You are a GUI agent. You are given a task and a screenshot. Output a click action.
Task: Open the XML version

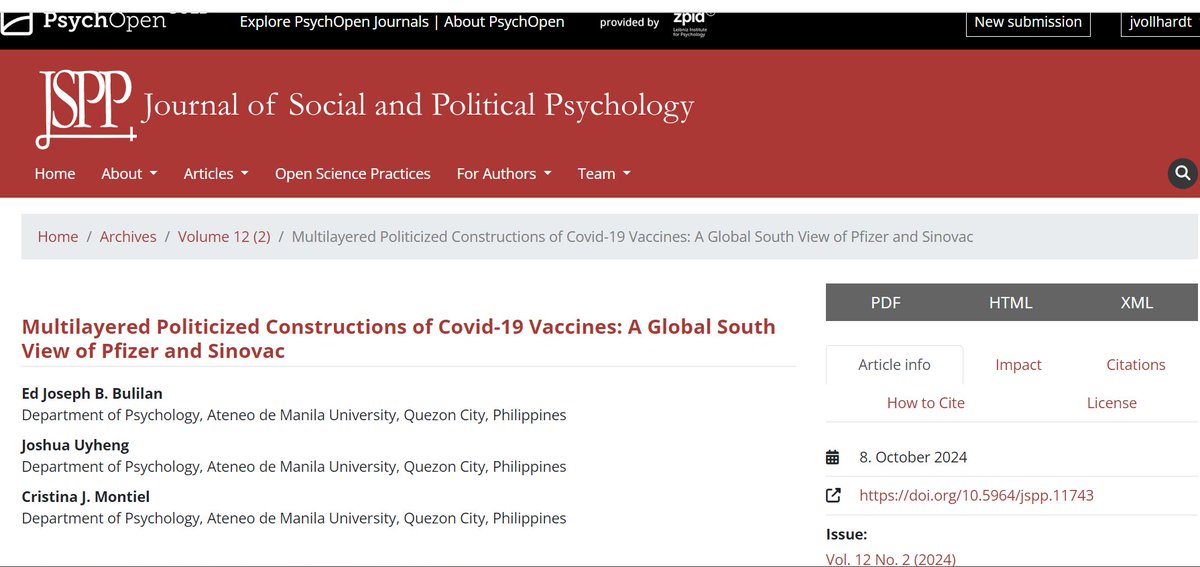pos(1137,302)
